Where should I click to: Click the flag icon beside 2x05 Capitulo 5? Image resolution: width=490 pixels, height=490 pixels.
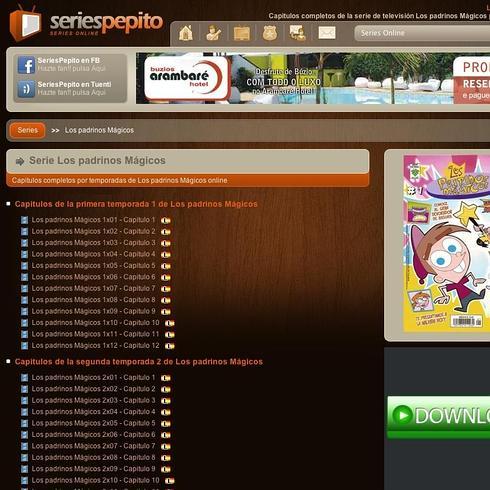point(166,424)
